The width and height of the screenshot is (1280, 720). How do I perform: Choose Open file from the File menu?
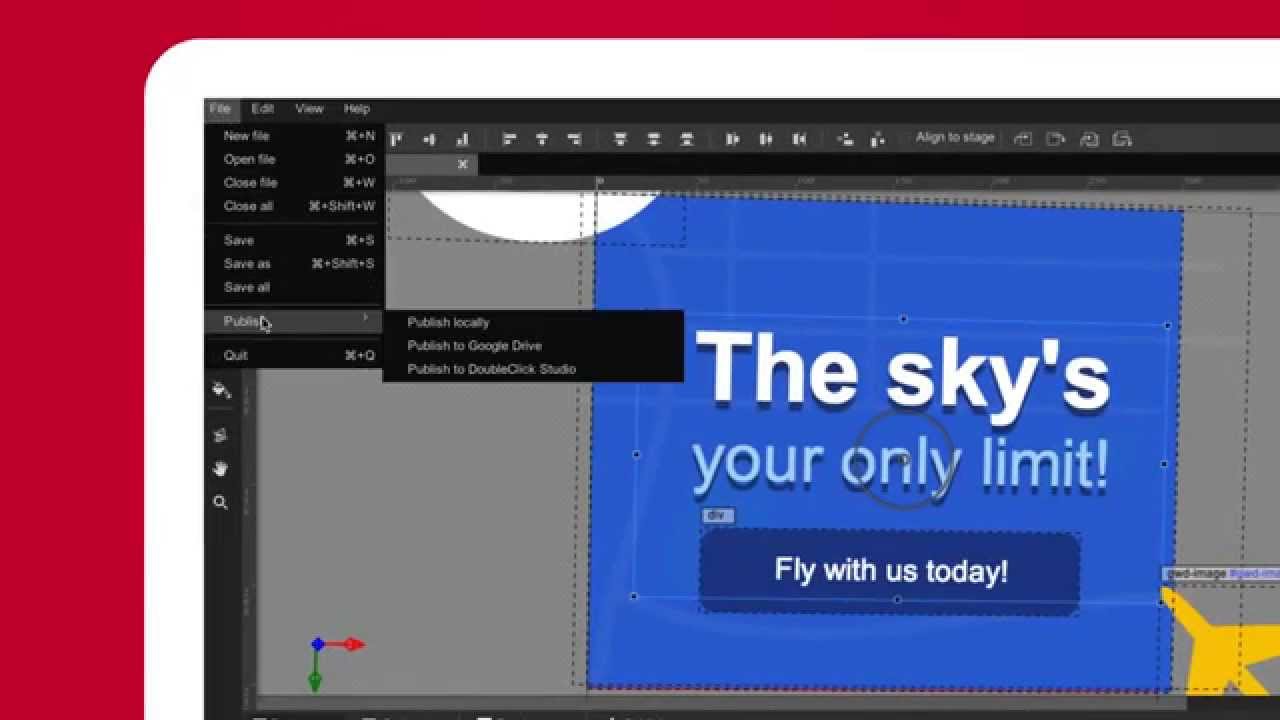[x=293, y=159]
